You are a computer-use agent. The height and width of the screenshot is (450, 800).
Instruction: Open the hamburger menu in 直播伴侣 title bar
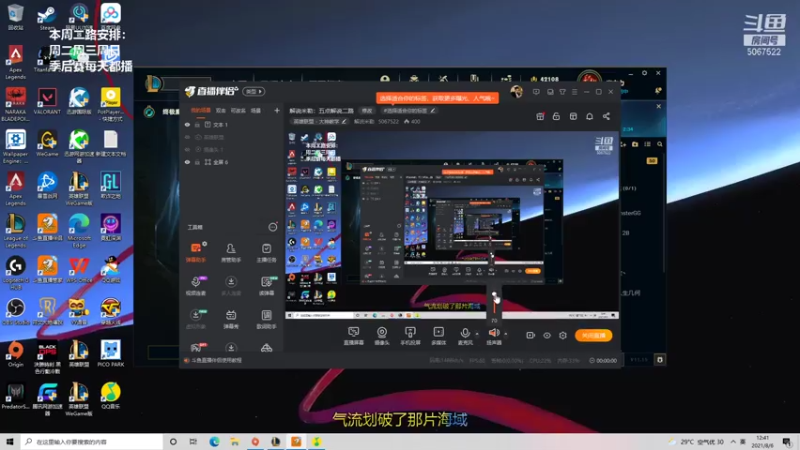[x=574, y=92]
